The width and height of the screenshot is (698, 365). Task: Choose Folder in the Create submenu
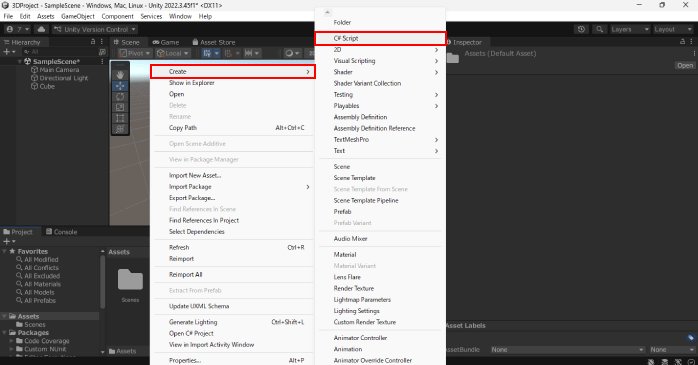pos(380,22)
